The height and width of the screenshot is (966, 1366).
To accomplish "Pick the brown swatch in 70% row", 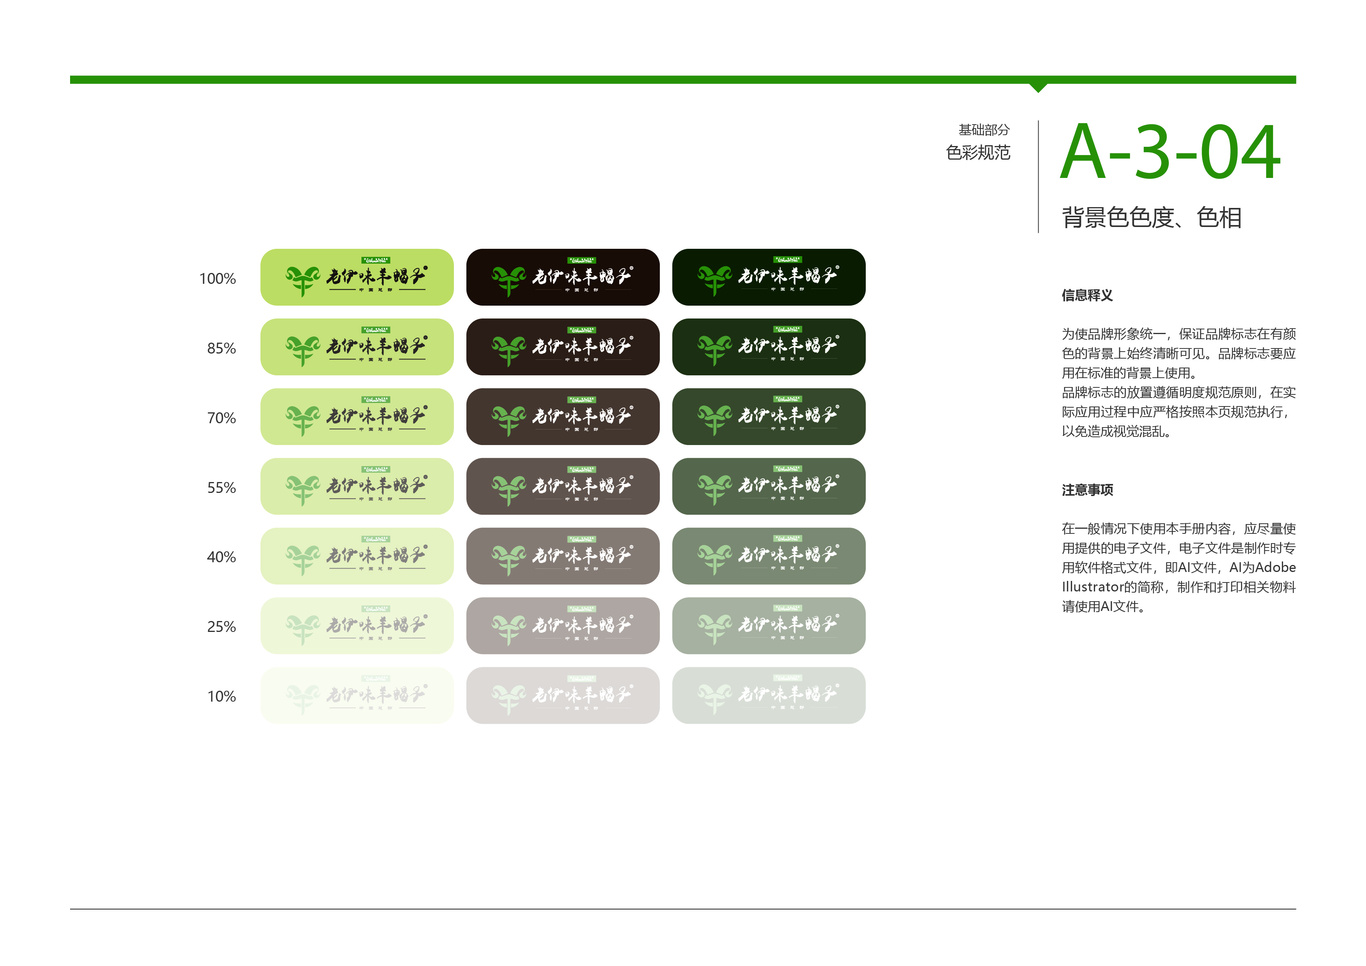I will click(x=563, y=417).
